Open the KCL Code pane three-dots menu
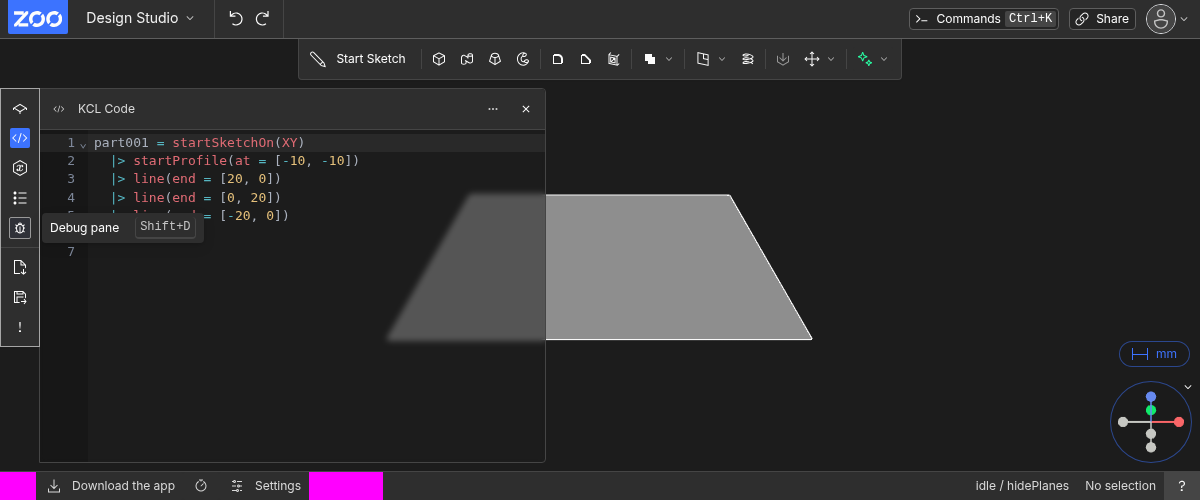 click(x=493, y=109)
